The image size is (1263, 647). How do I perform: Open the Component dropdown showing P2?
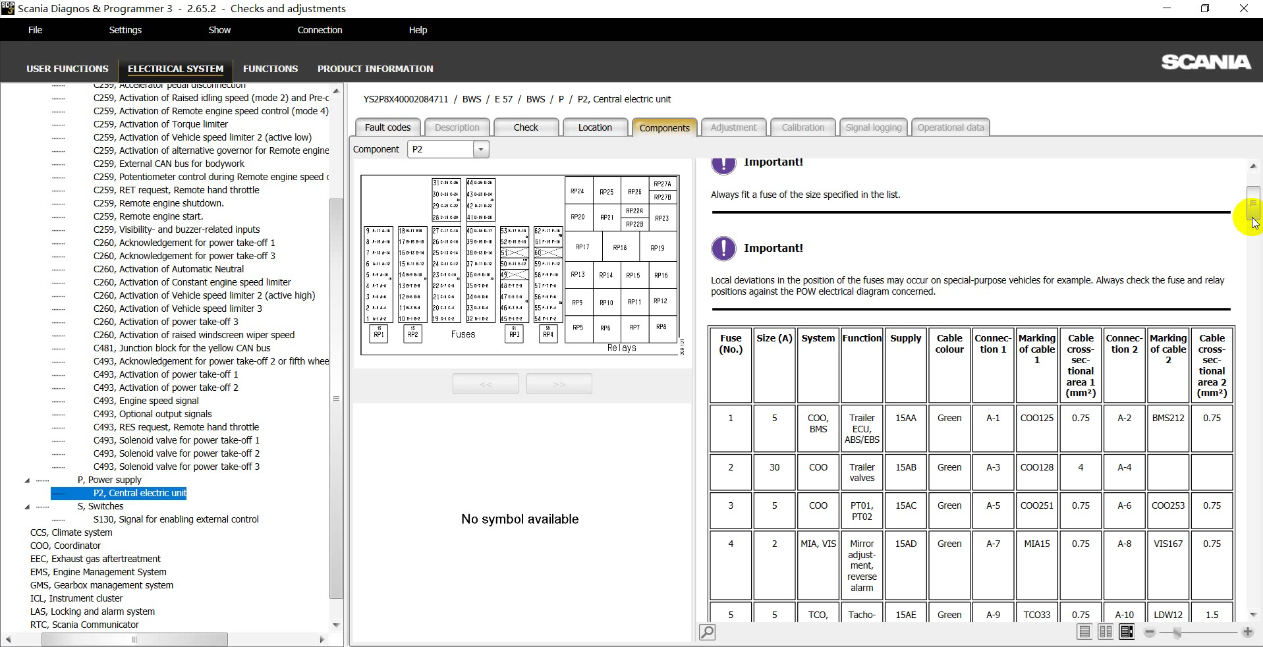click(481, 149)
